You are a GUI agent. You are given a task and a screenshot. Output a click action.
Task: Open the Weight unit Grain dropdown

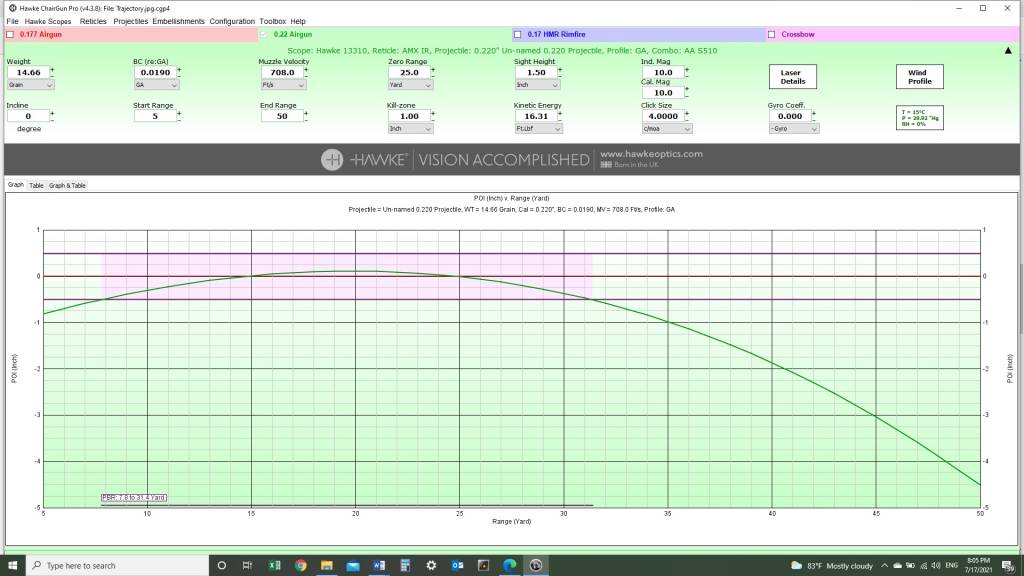click(x=31, y=85)
